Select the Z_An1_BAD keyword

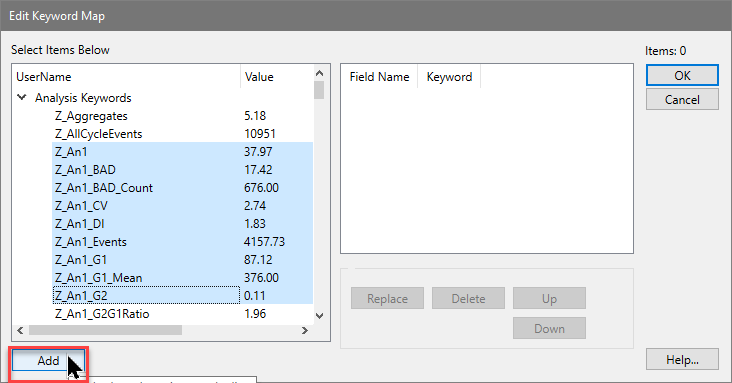85,170
